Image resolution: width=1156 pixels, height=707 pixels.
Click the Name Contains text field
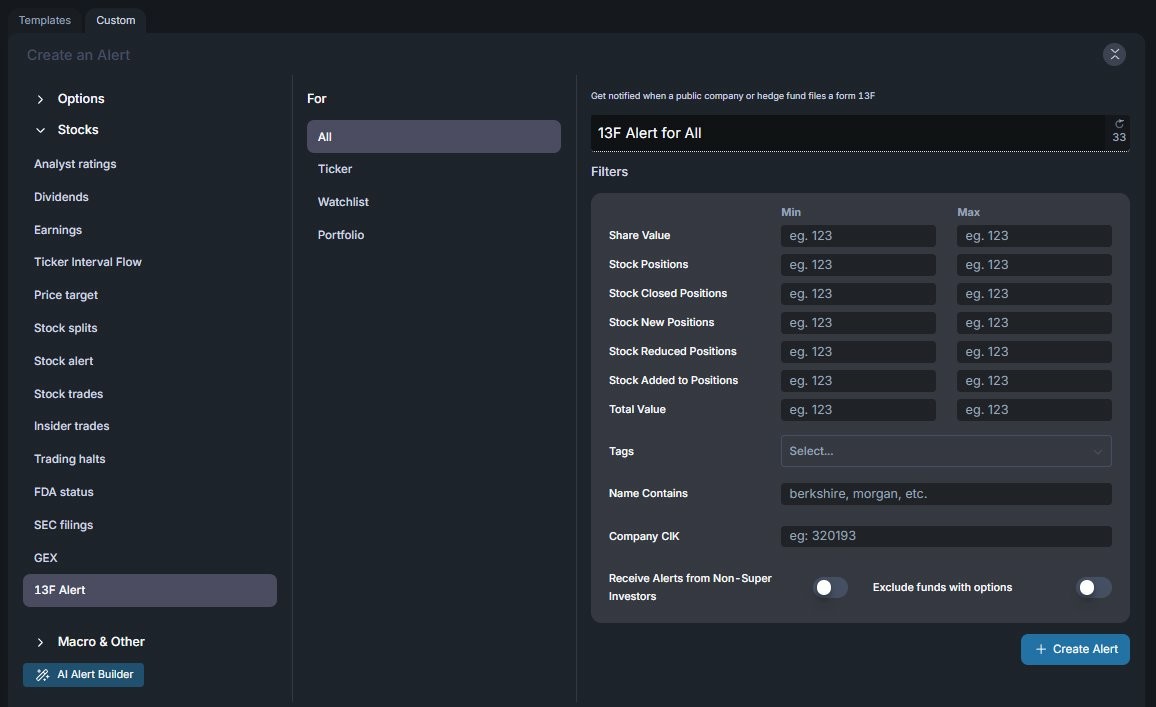click(945, 494)
